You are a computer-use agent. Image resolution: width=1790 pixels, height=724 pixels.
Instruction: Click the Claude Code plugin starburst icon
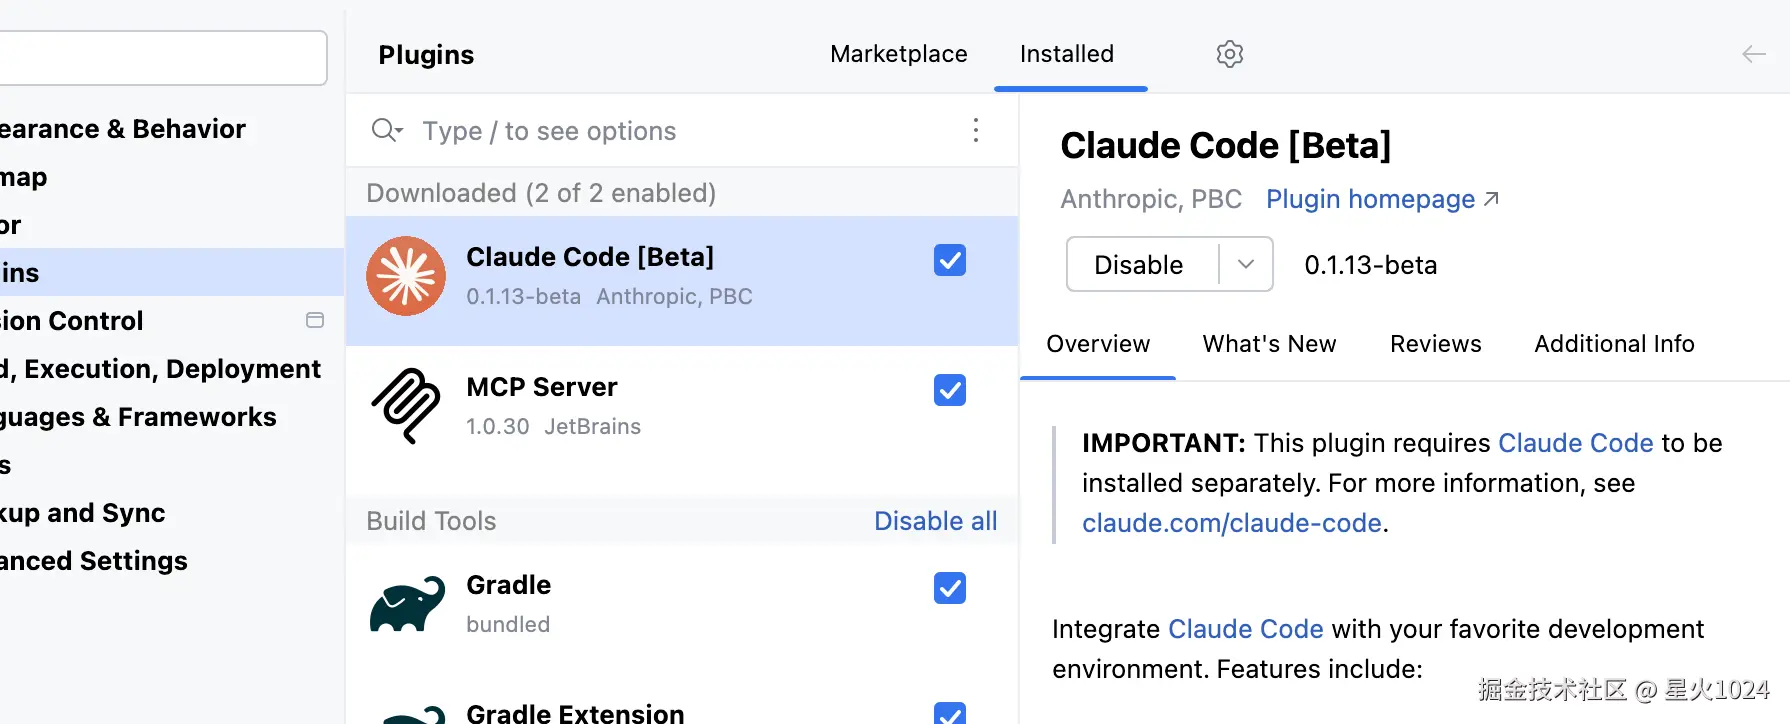406,276
